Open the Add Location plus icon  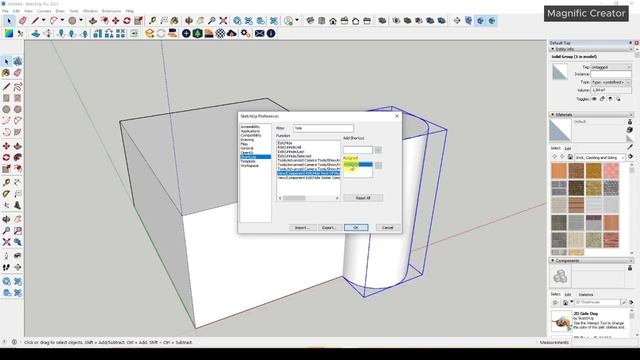click(x=186, y=33)
